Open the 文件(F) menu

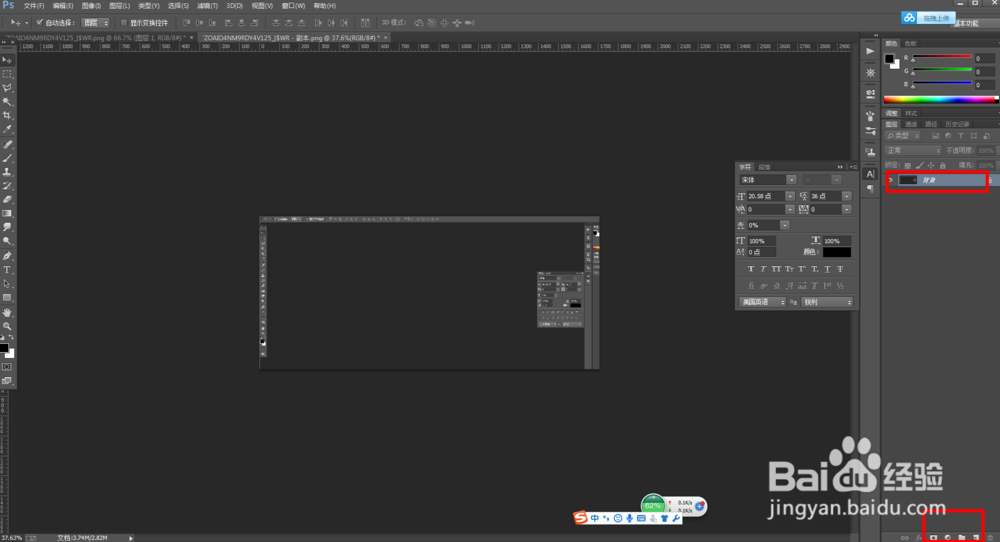point(33,6)
